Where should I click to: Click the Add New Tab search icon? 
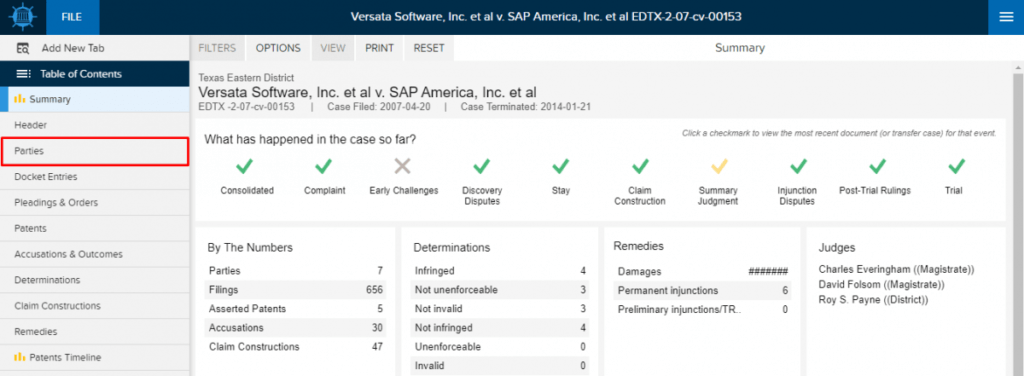click(23, 48)
